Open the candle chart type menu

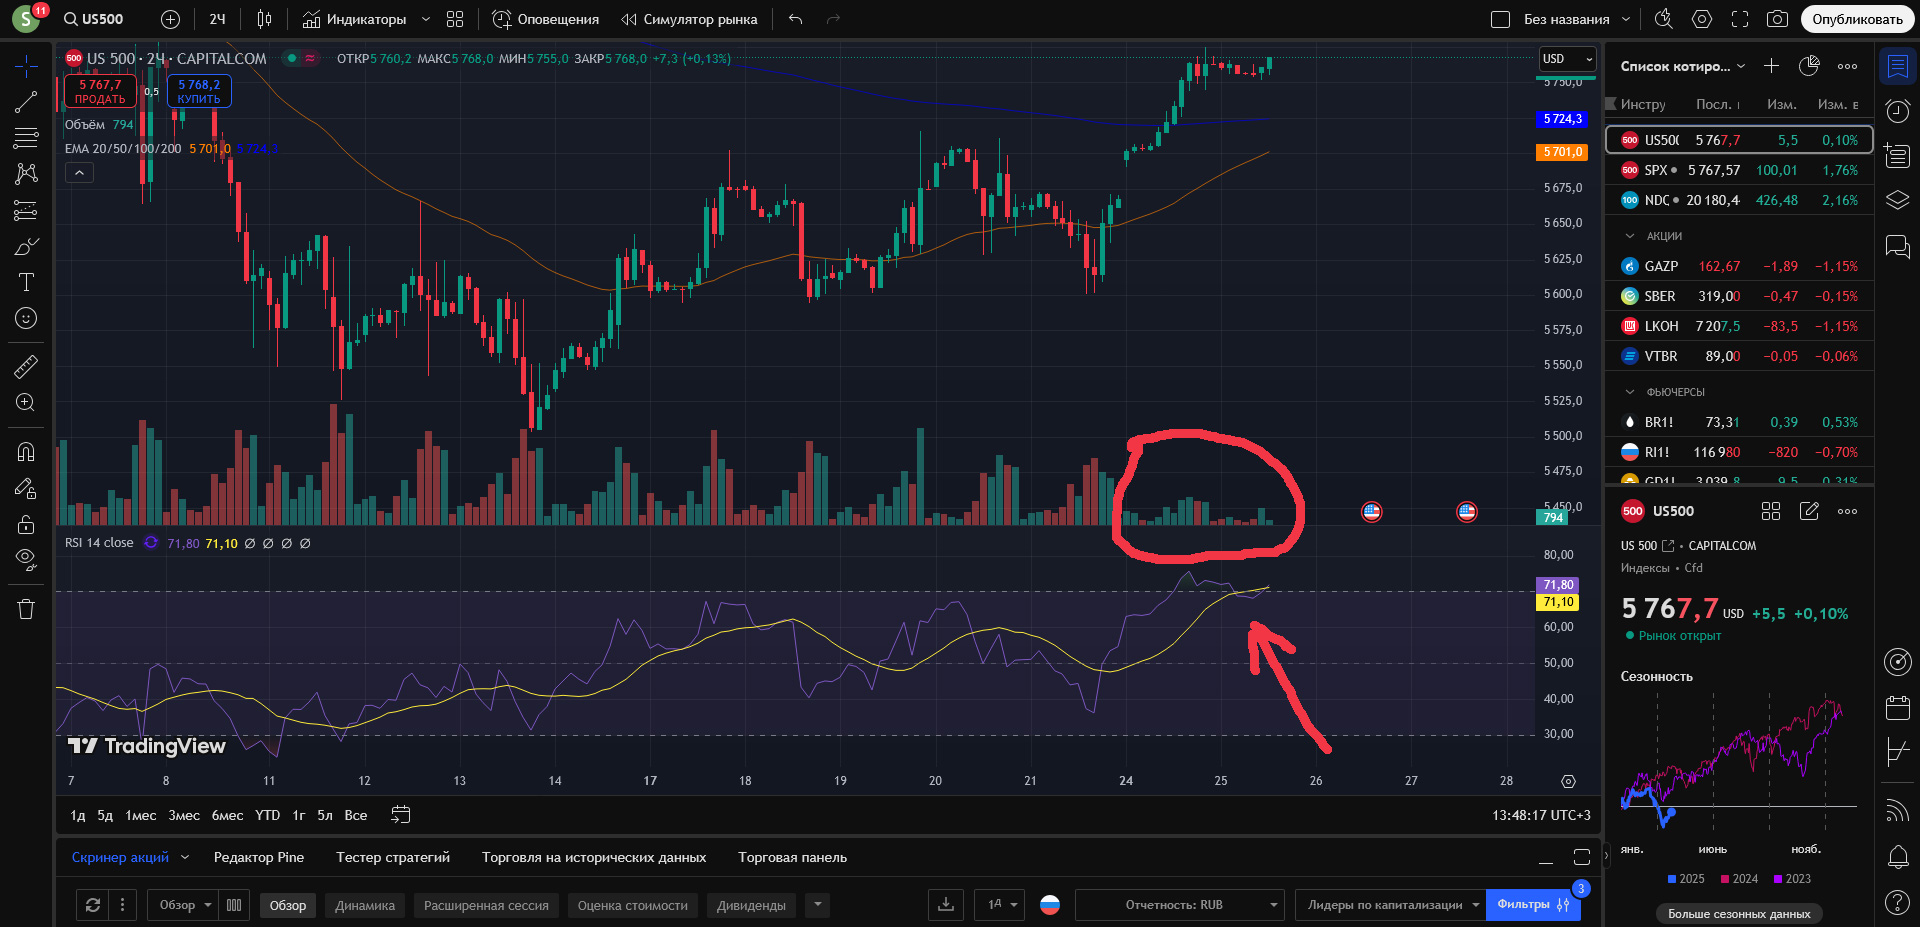coord(264,19)
